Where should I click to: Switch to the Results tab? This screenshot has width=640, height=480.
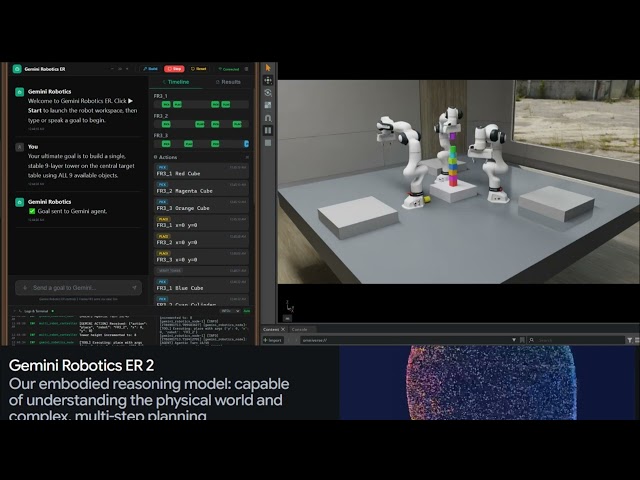[x=228, y=82]
